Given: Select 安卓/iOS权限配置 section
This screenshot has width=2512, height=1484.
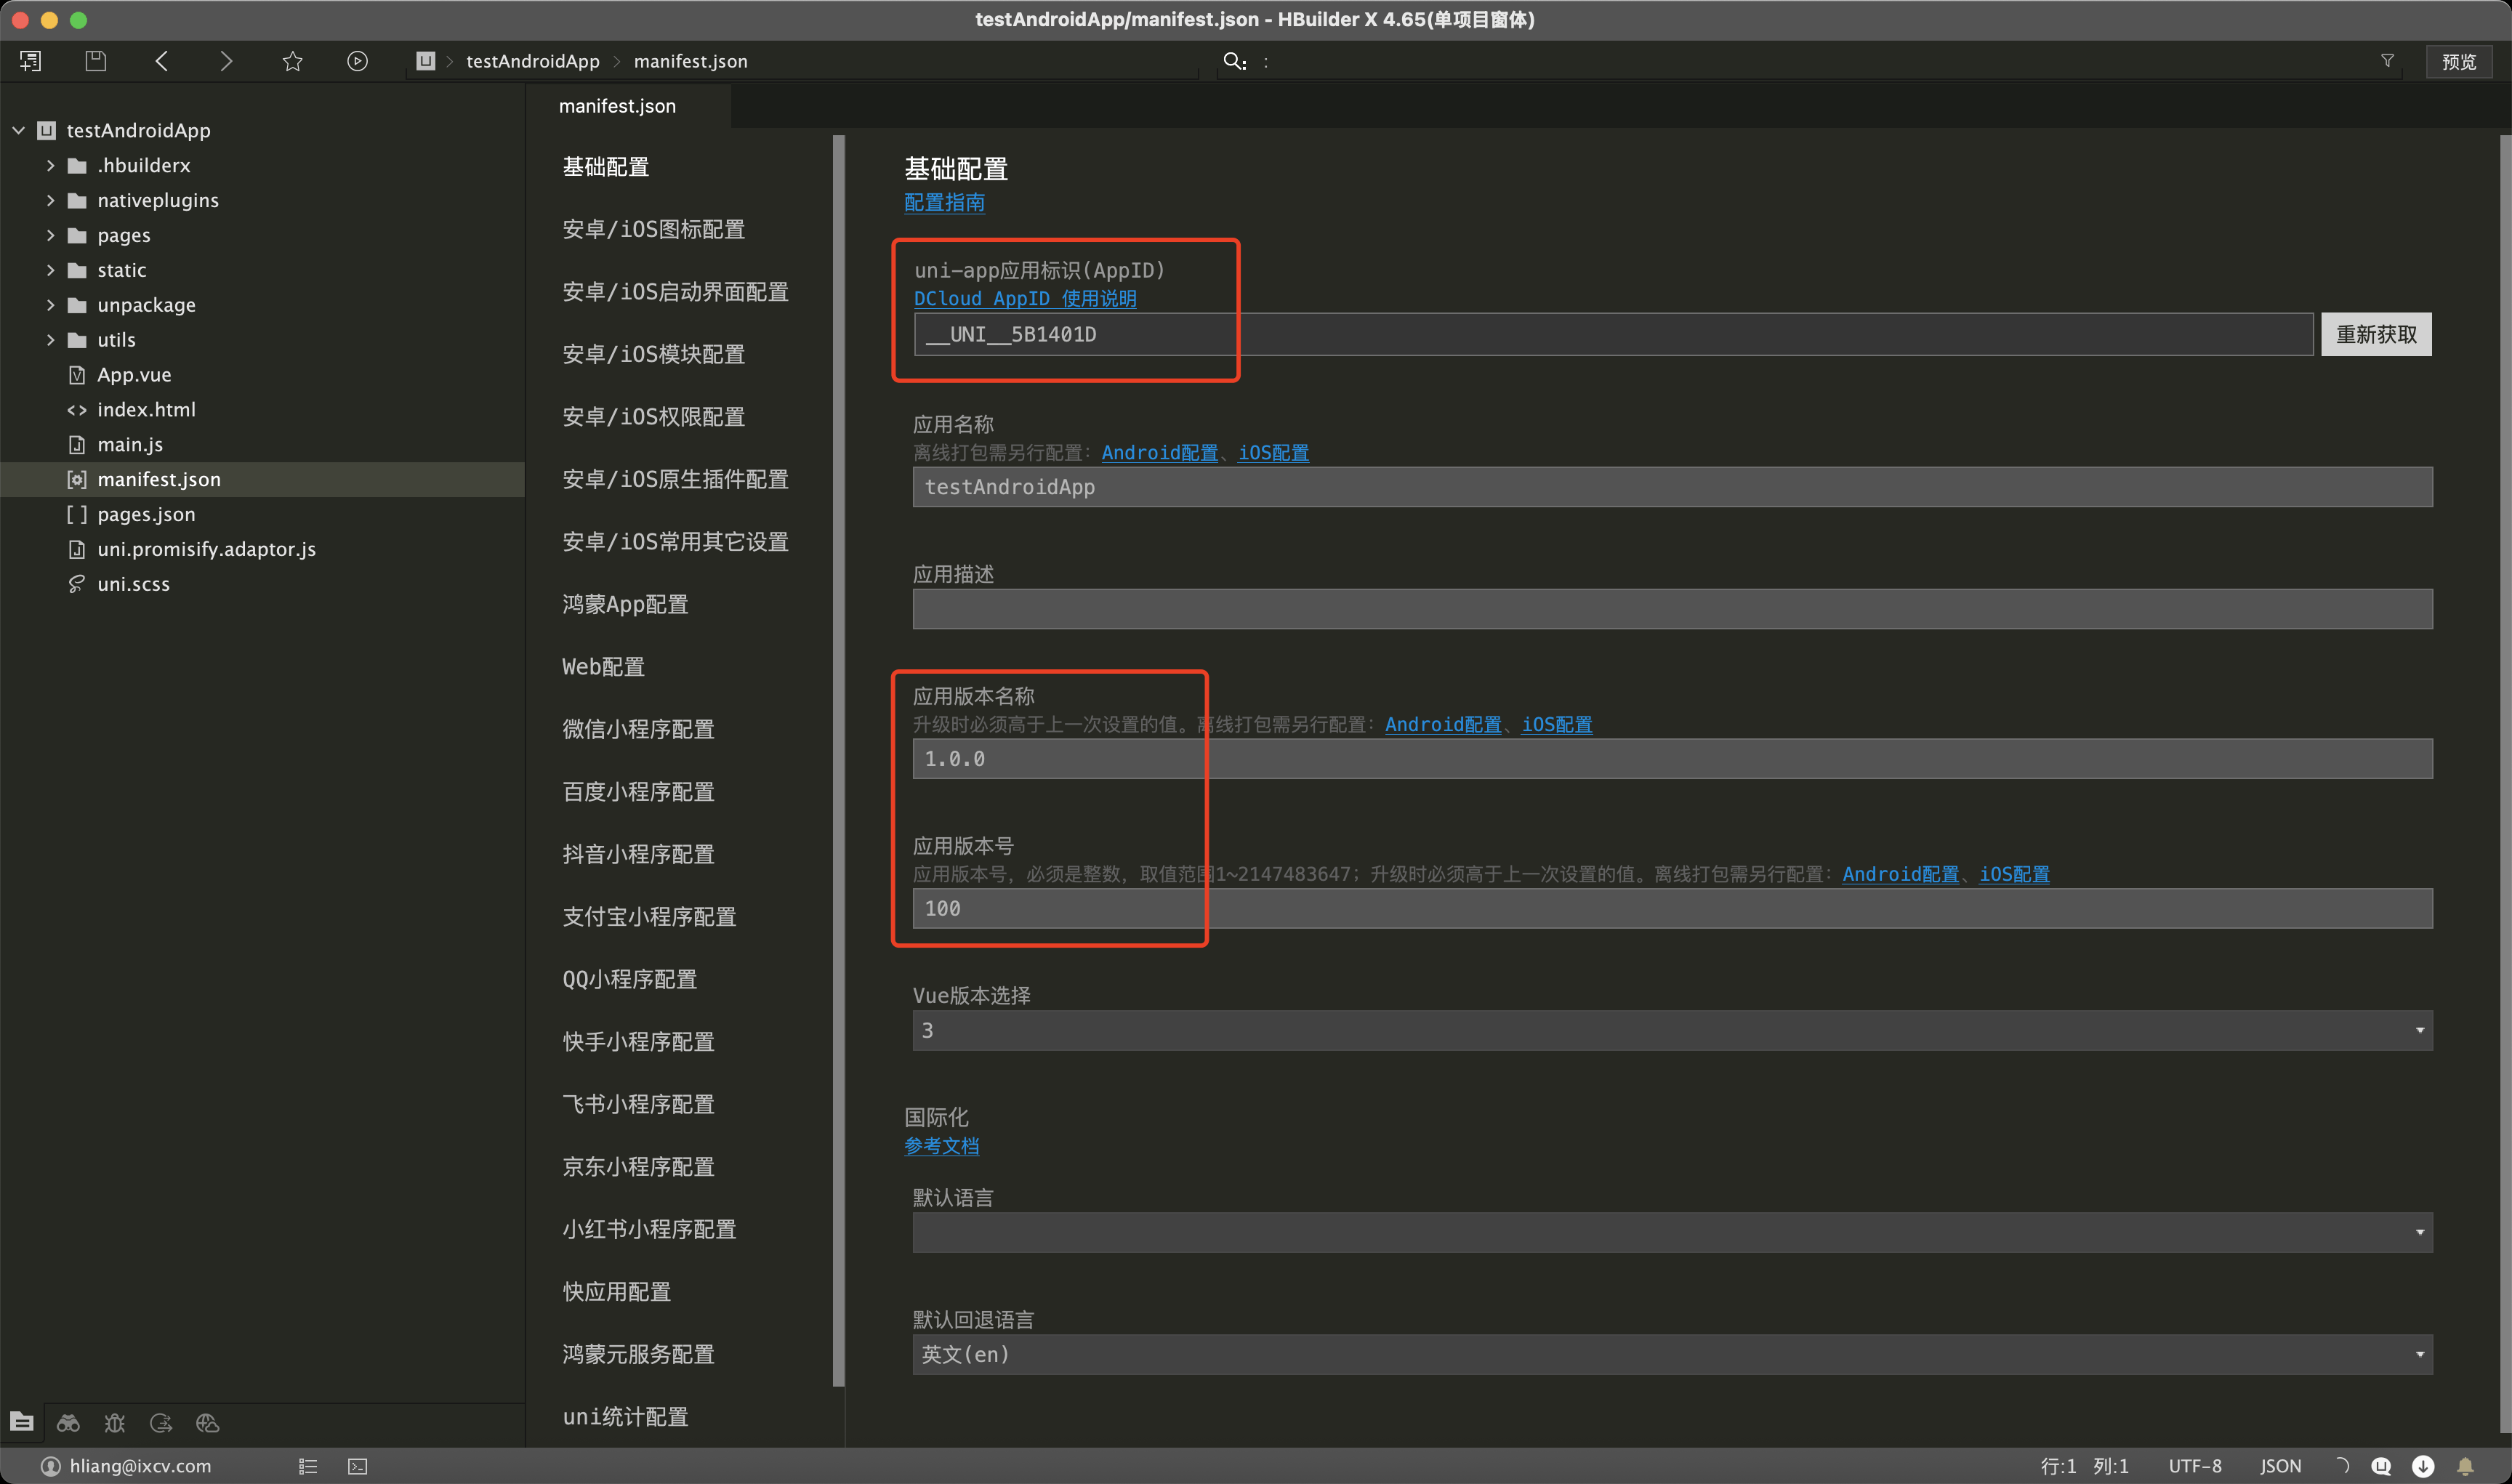Looking at the screenshot, I should click(653, 416).
